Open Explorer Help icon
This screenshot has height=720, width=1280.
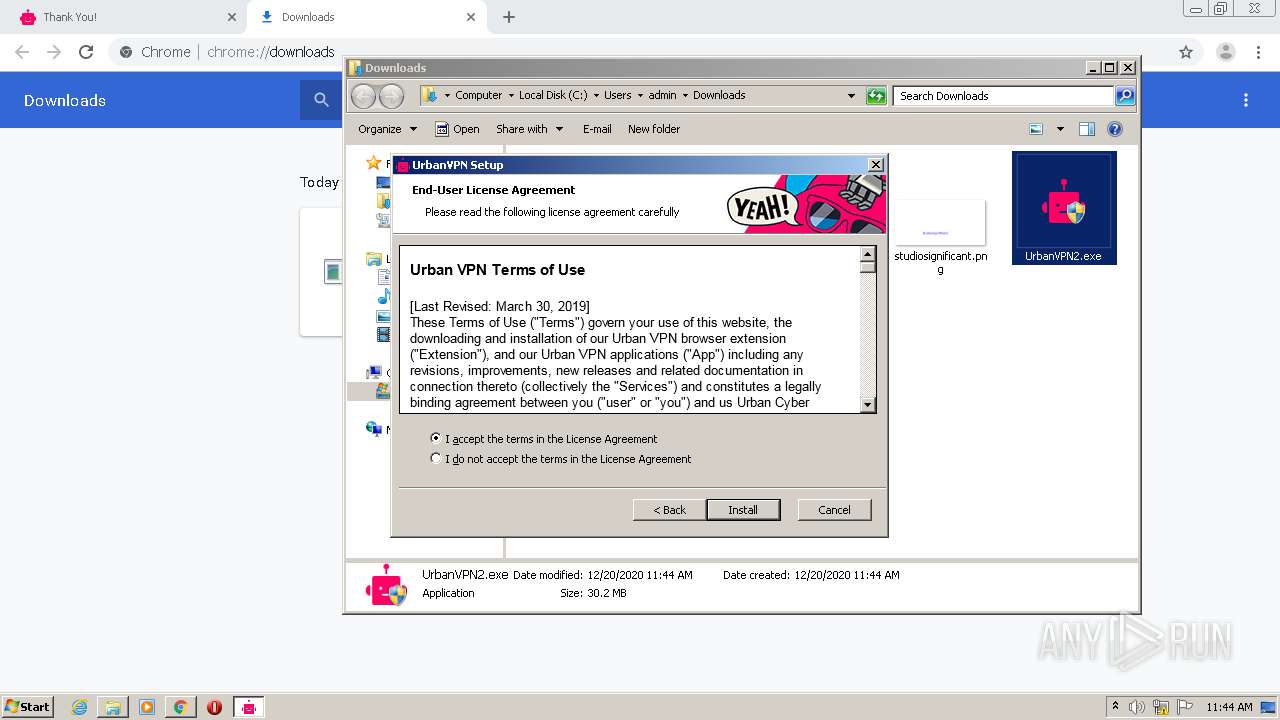pos(1115,129)
